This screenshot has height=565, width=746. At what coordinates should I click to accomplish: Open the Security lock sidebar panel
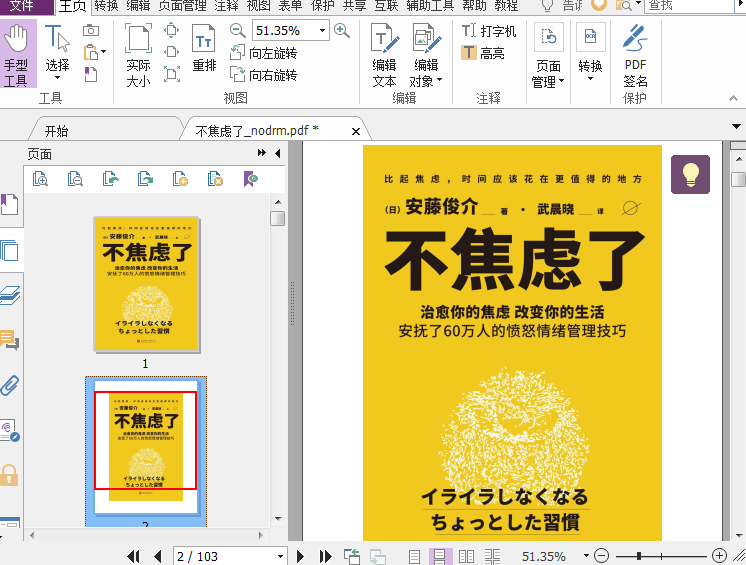(x=10, y=476)
